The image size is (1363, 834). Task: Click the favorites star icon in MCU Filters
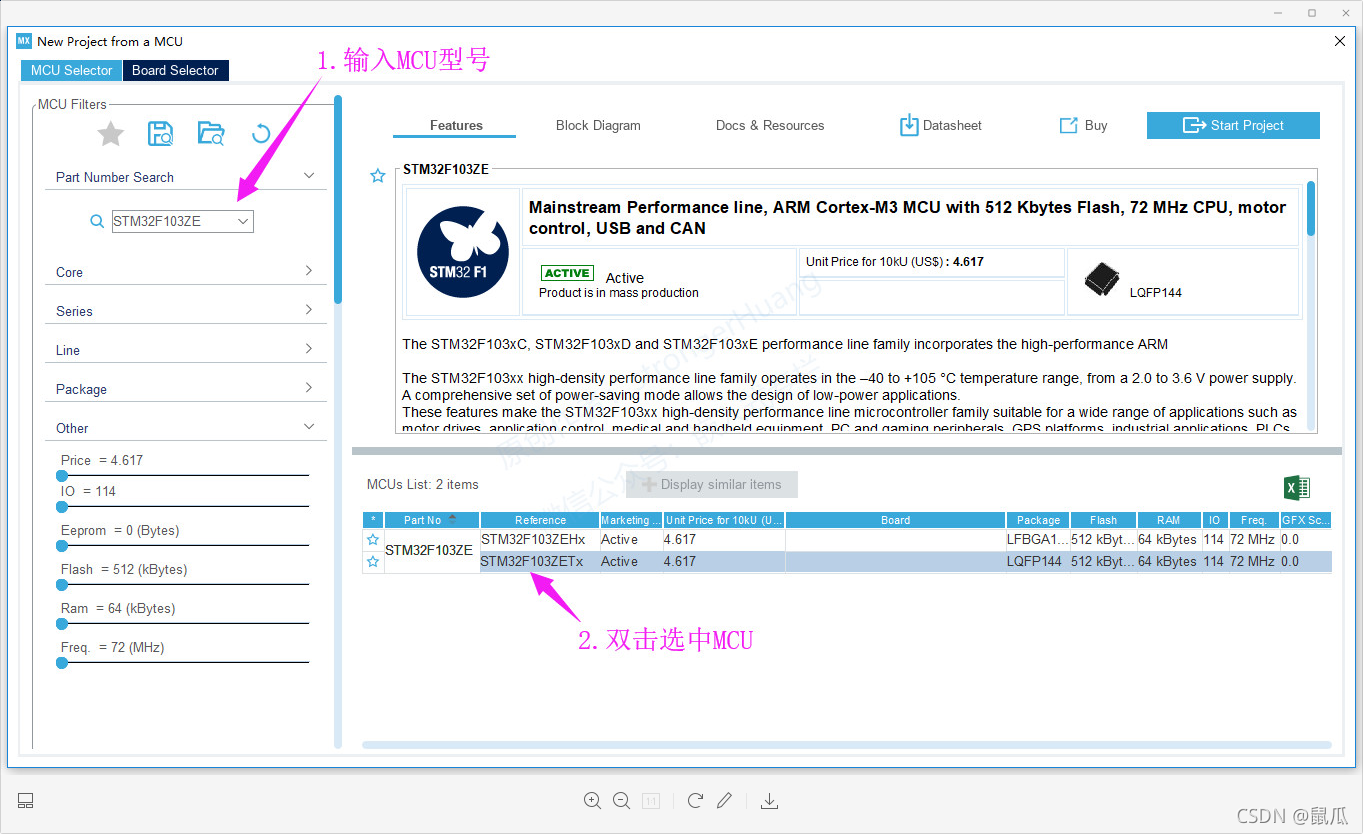[110, 133]
